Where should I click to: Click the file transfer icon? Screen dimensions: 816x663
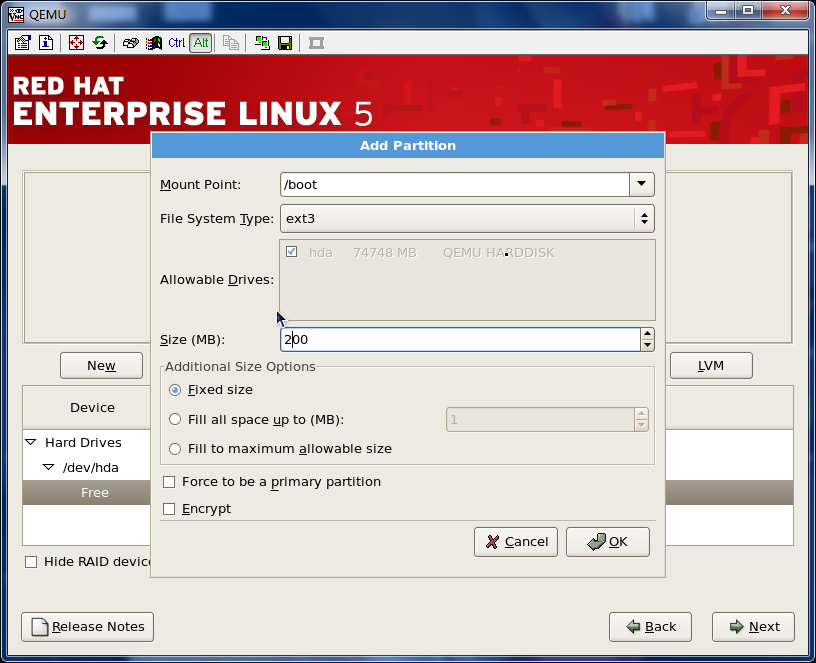pos(231,43)
